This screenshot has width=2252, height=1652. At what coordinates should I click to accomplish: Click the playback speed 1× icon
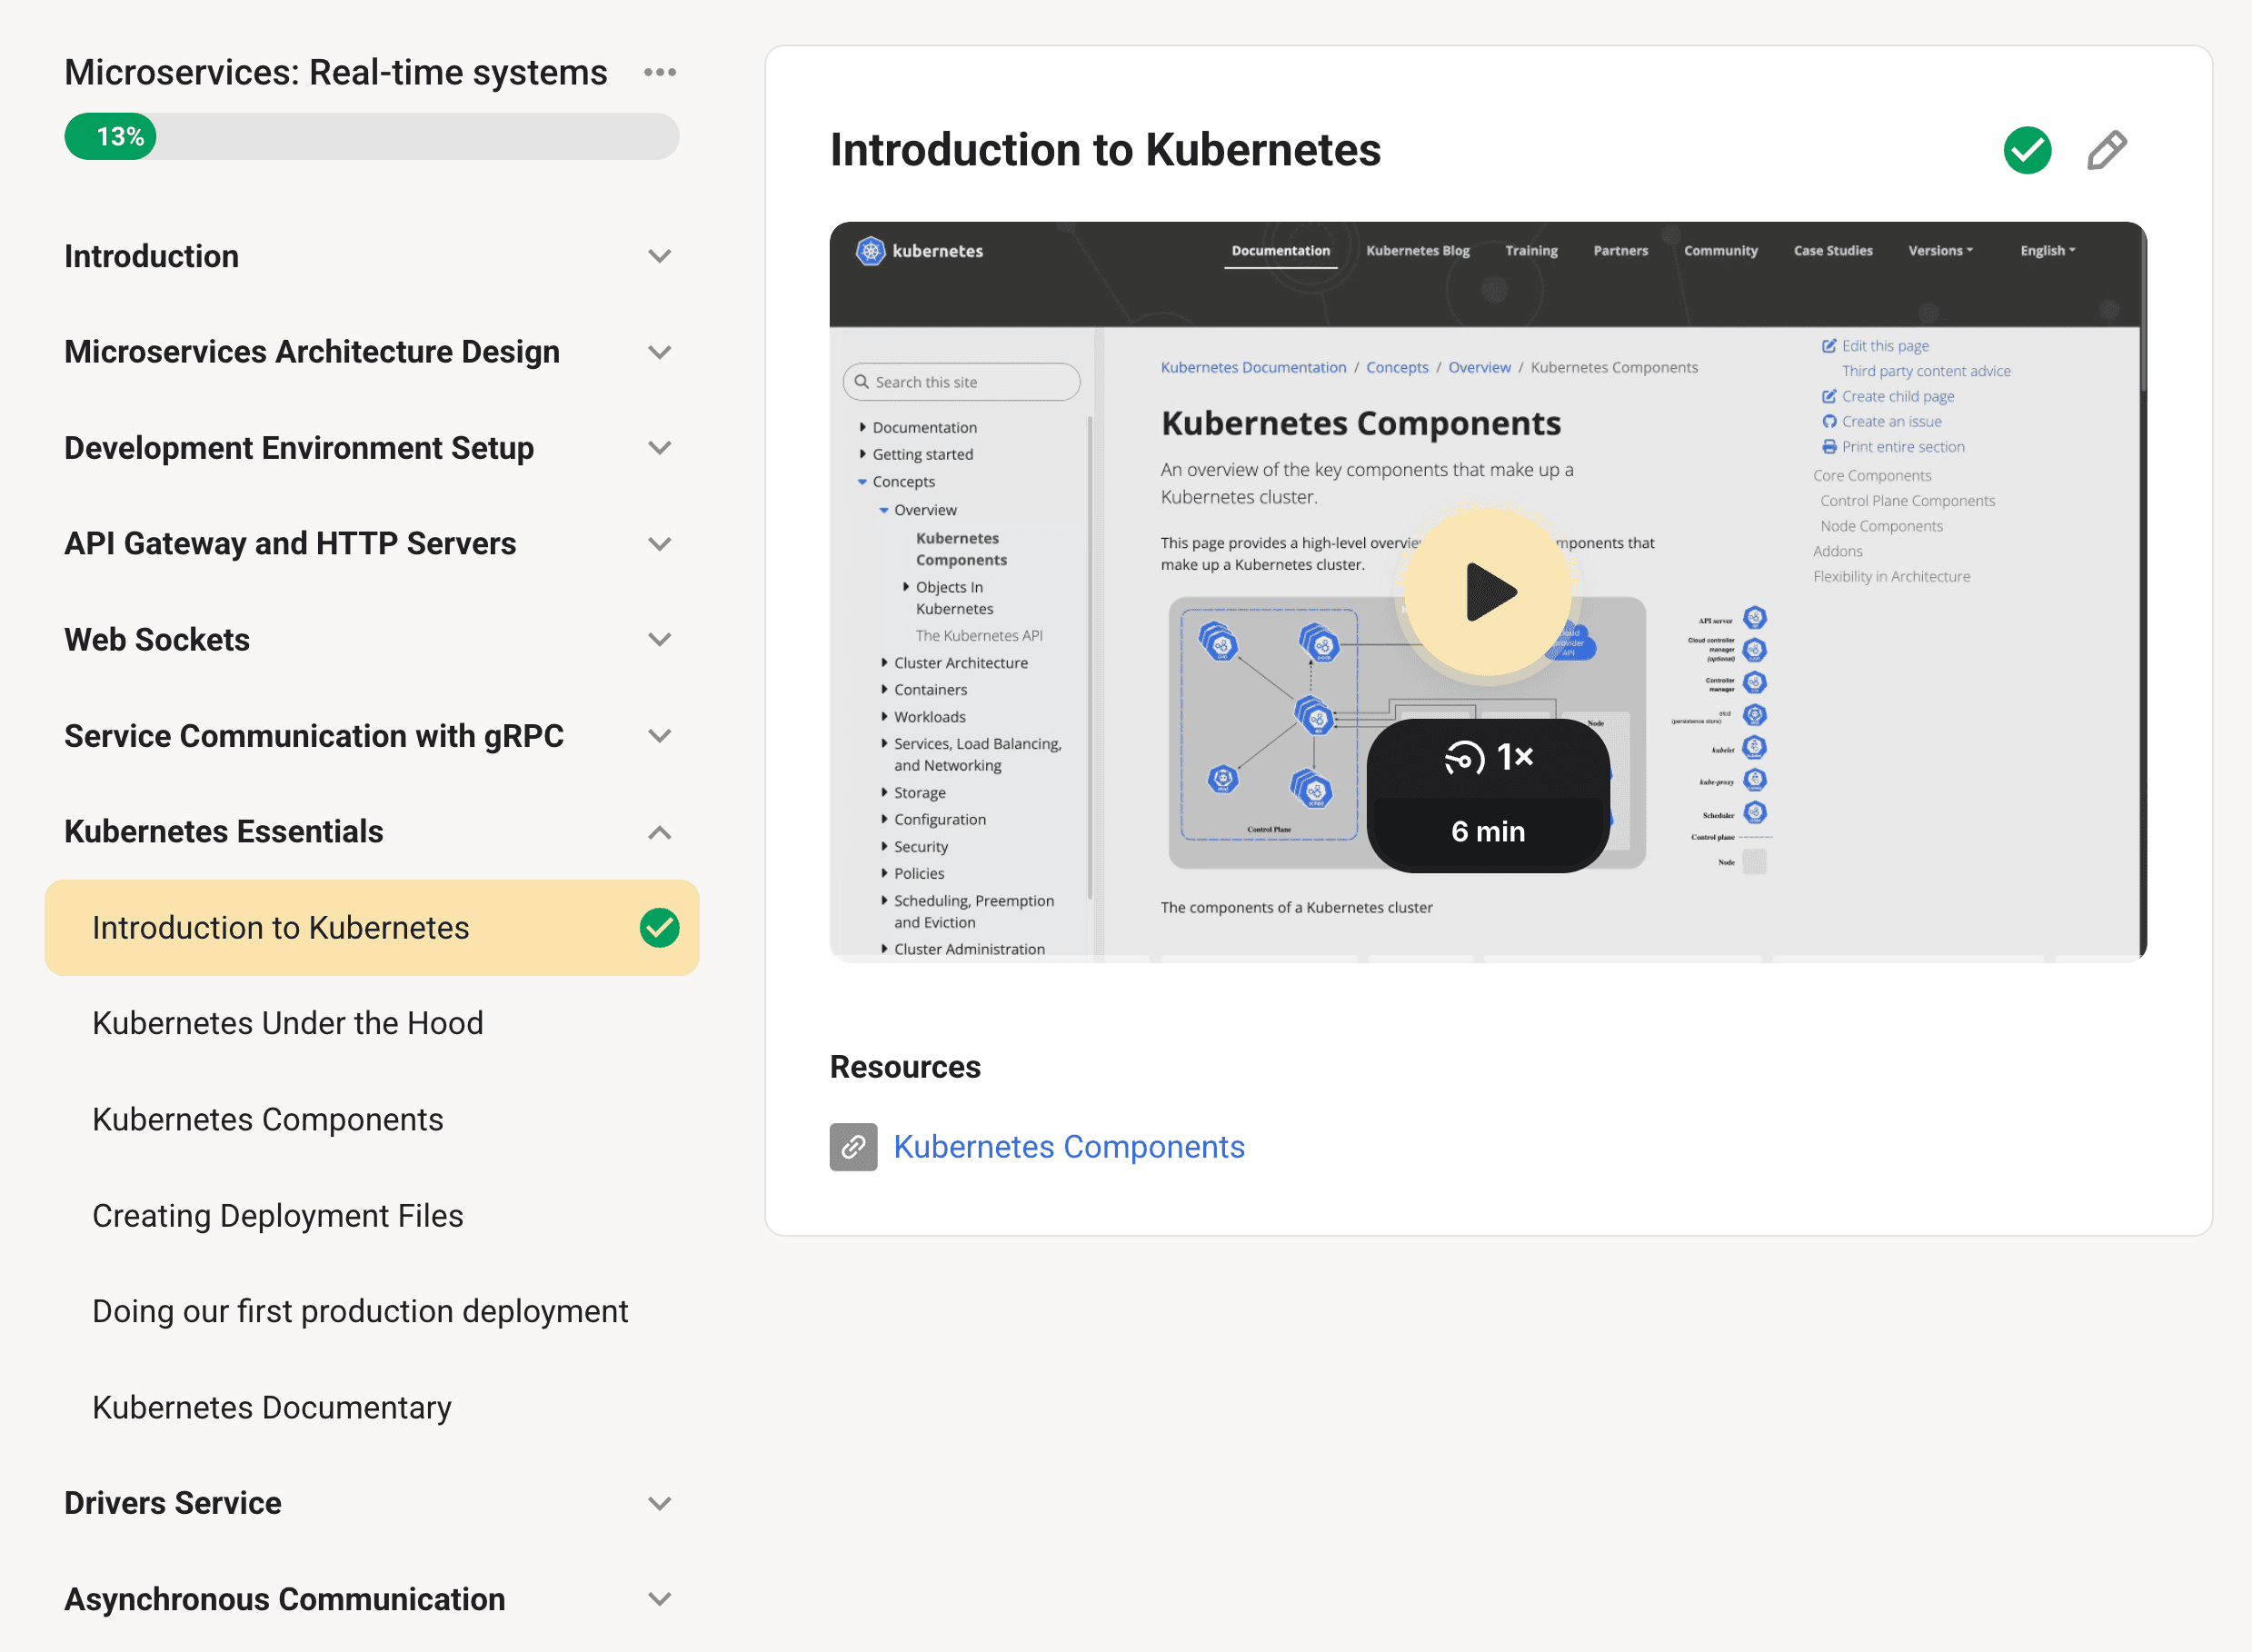click(x=1487, y=758)
